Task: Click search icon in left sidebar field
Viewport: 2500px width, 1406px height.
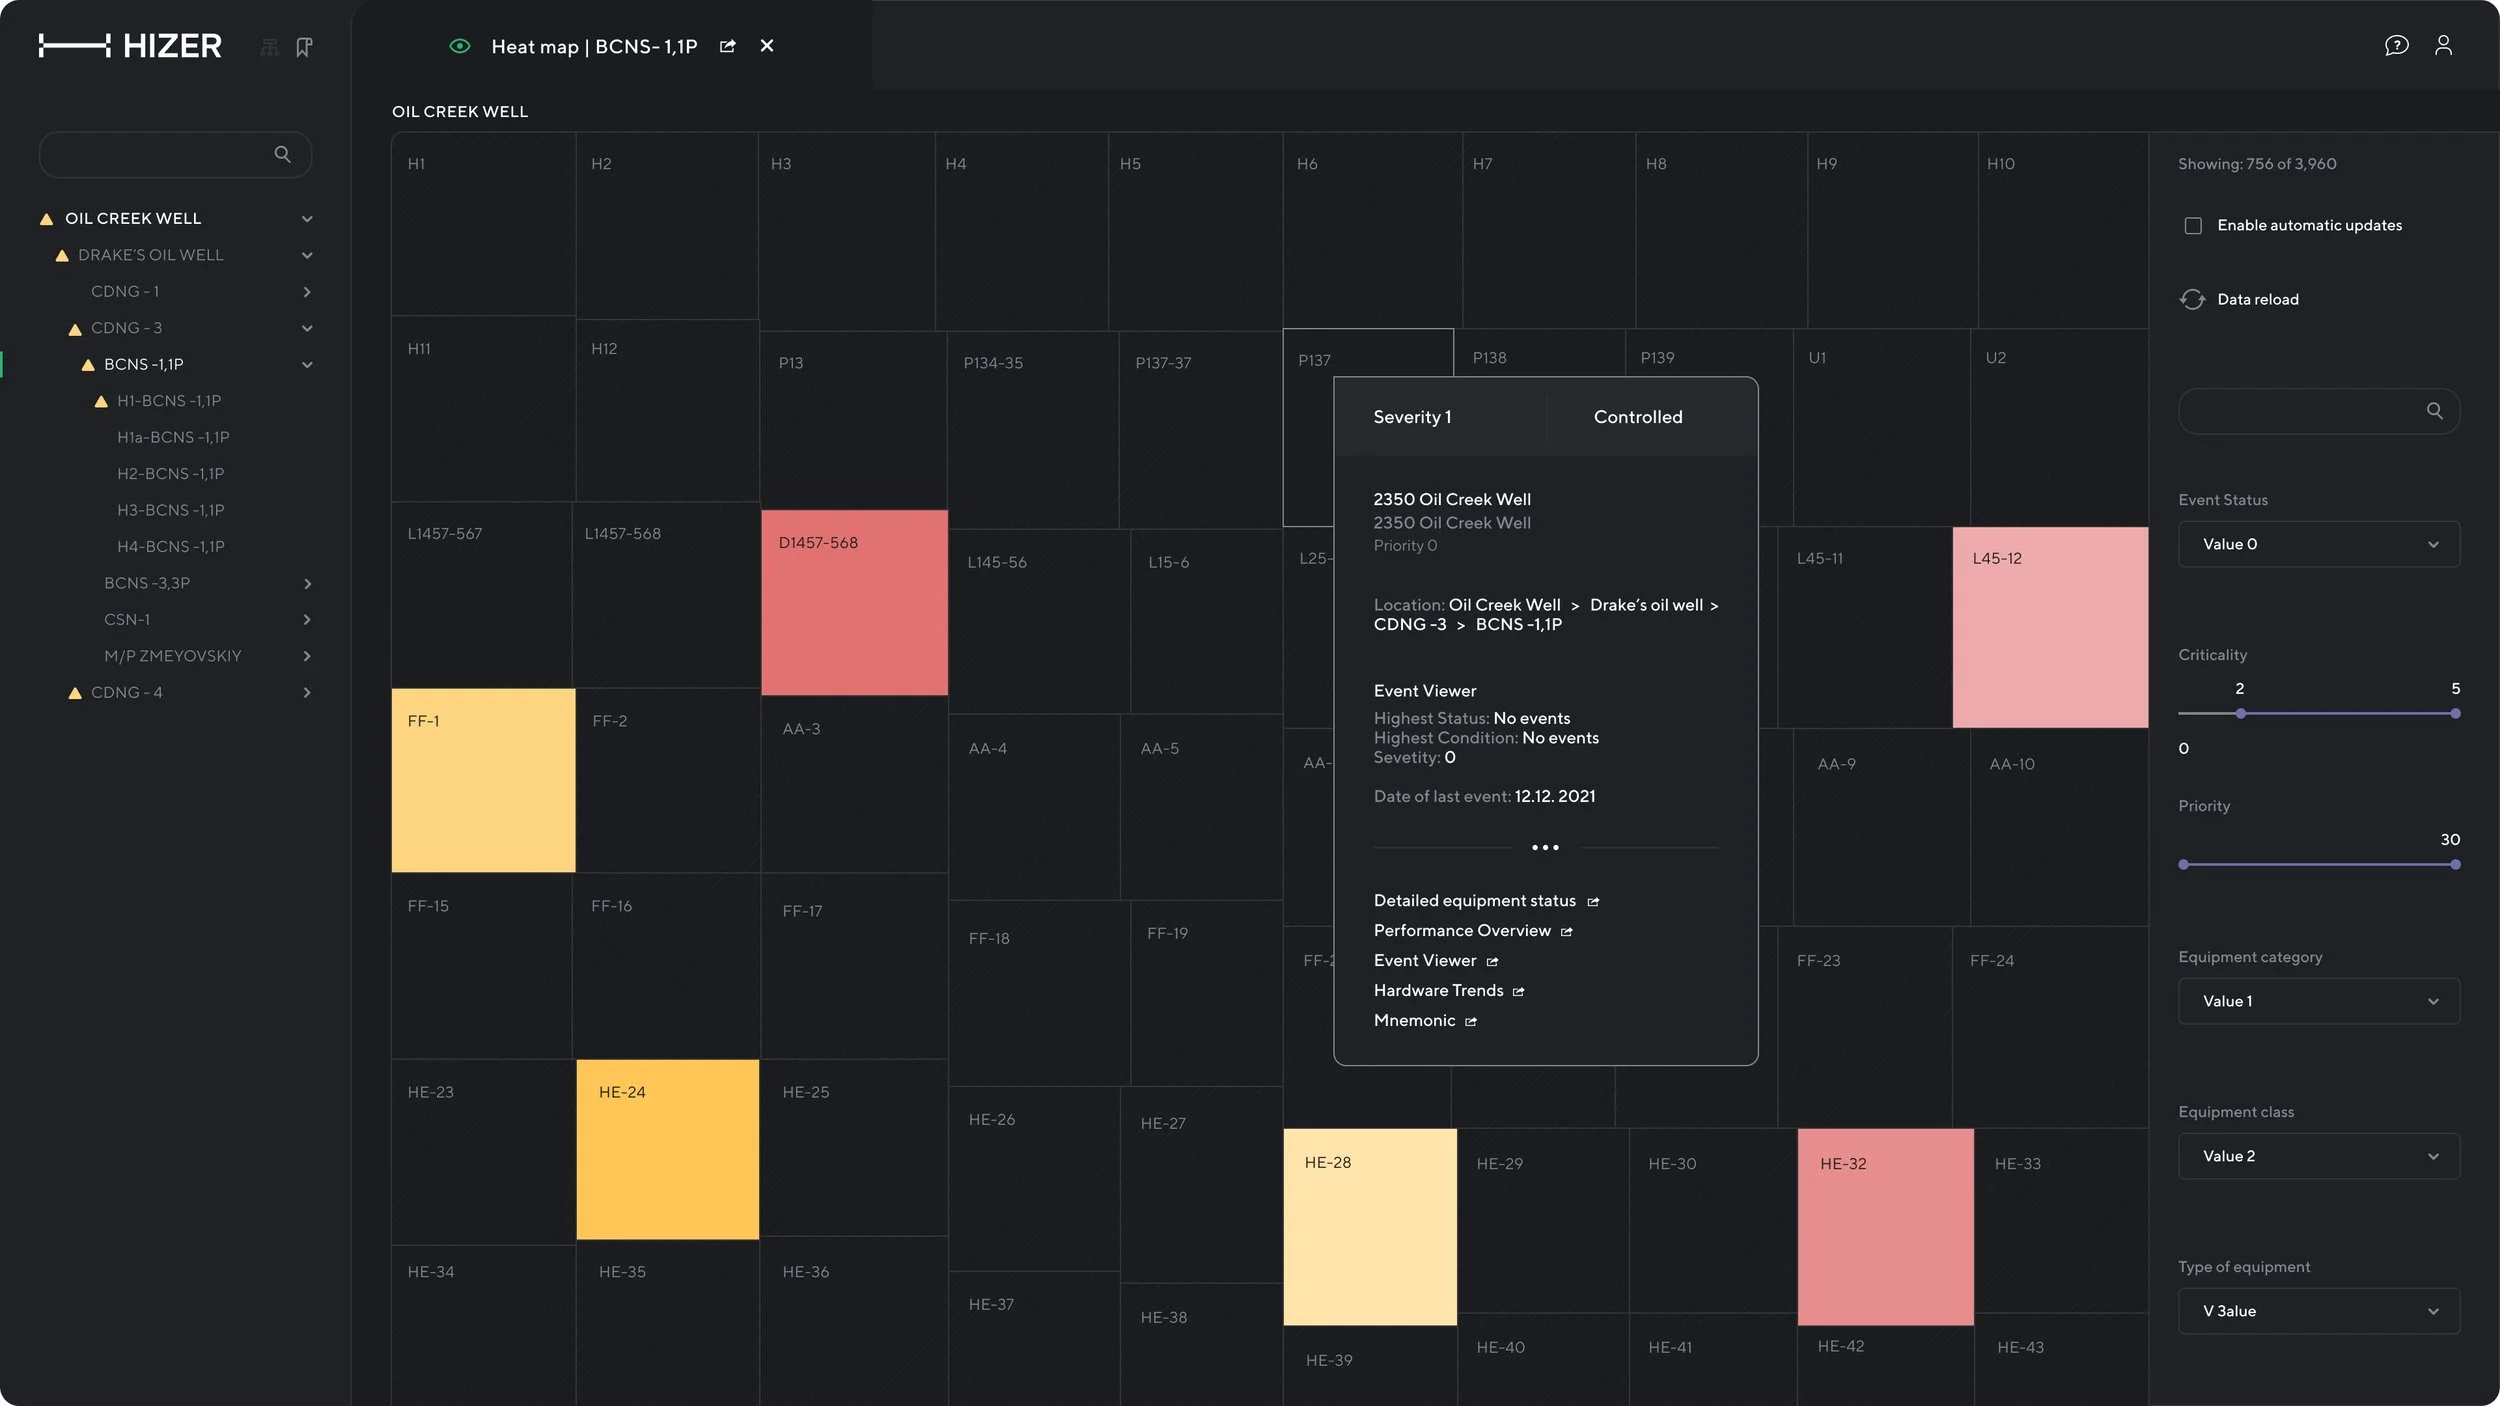Action: pos(282,154)
